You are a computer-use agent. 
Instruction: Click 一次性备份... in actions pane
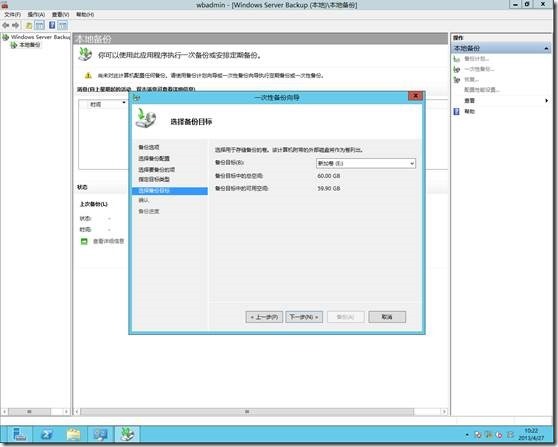(479, 69)
